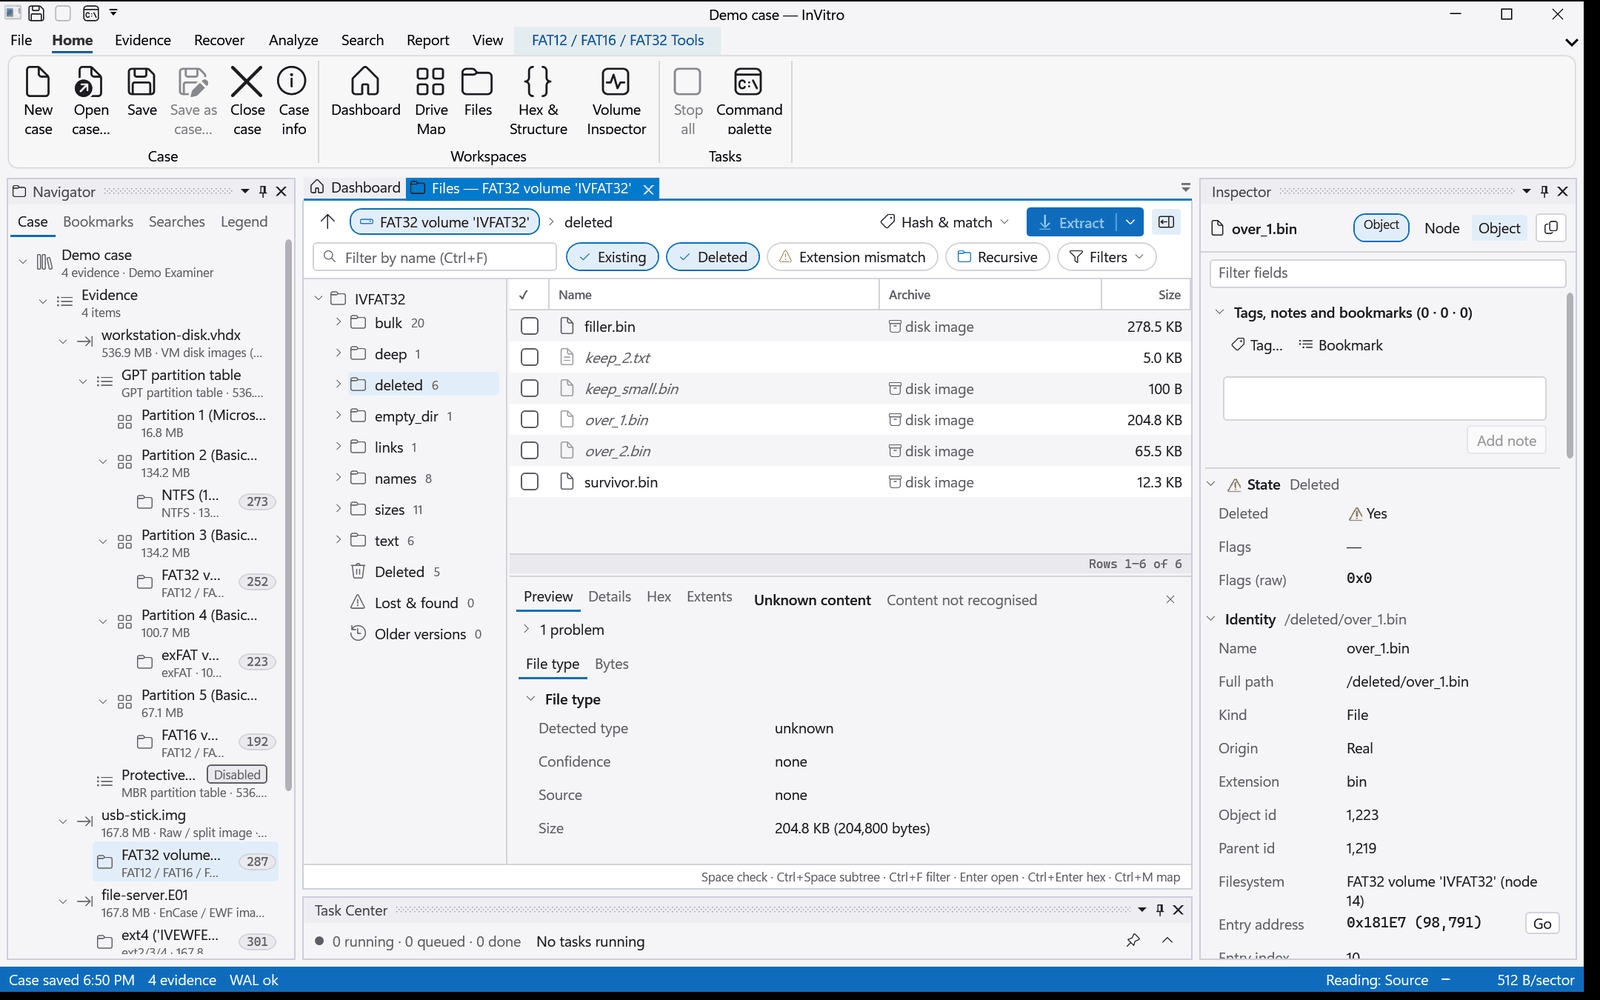Toggle the Deleted filter chip
The image size is (1600, 1000).
pyautogui.click(x=713, y=257)
